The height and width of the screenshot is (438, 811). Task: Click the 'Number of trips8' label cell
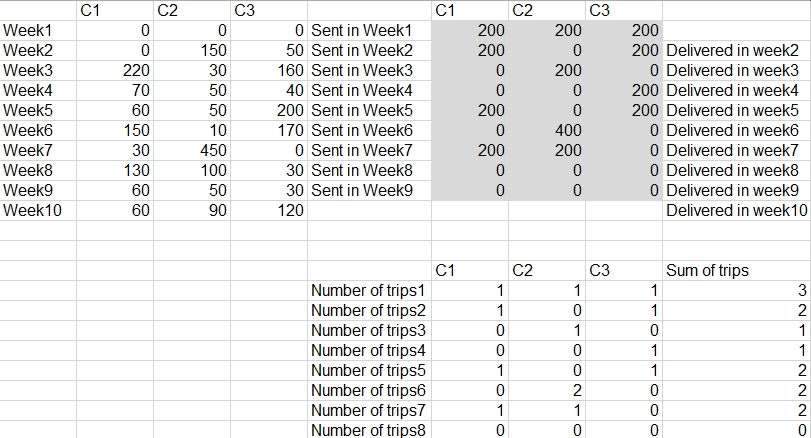coord(369,430)
